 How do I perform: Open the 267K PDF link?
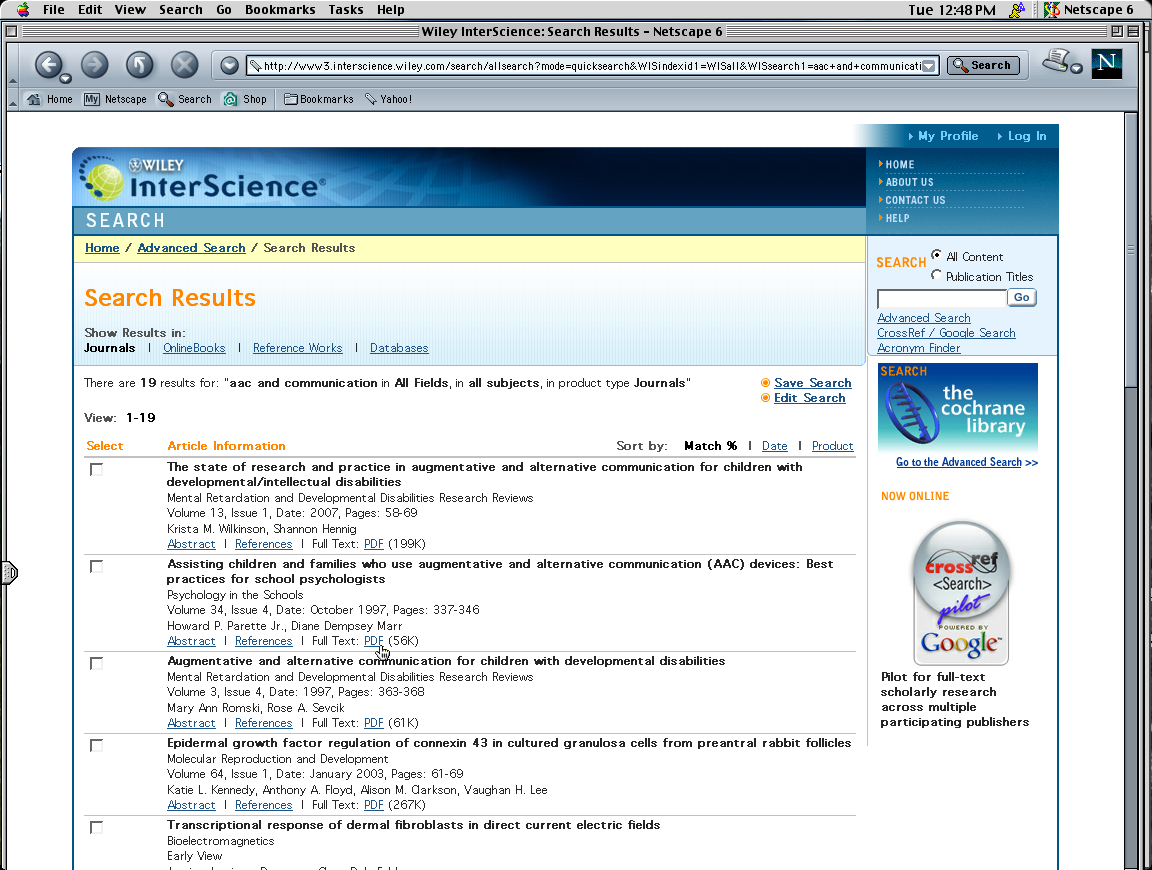tap(374, 805)
